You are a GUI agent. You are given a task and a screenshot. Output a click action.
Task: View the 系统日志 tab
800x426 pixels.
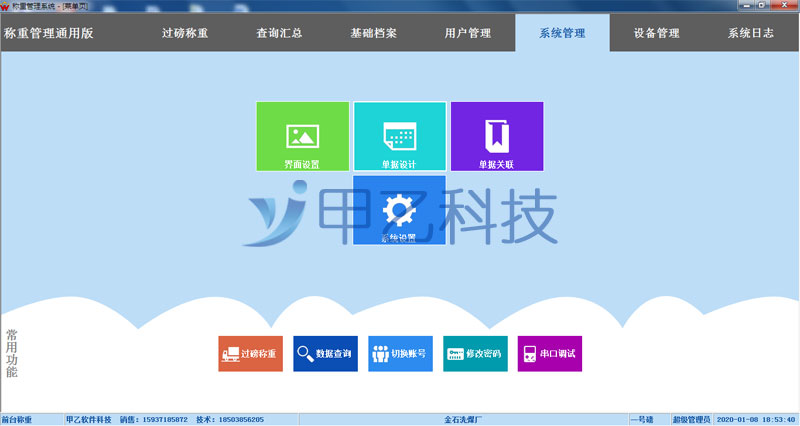pos(750,33)
